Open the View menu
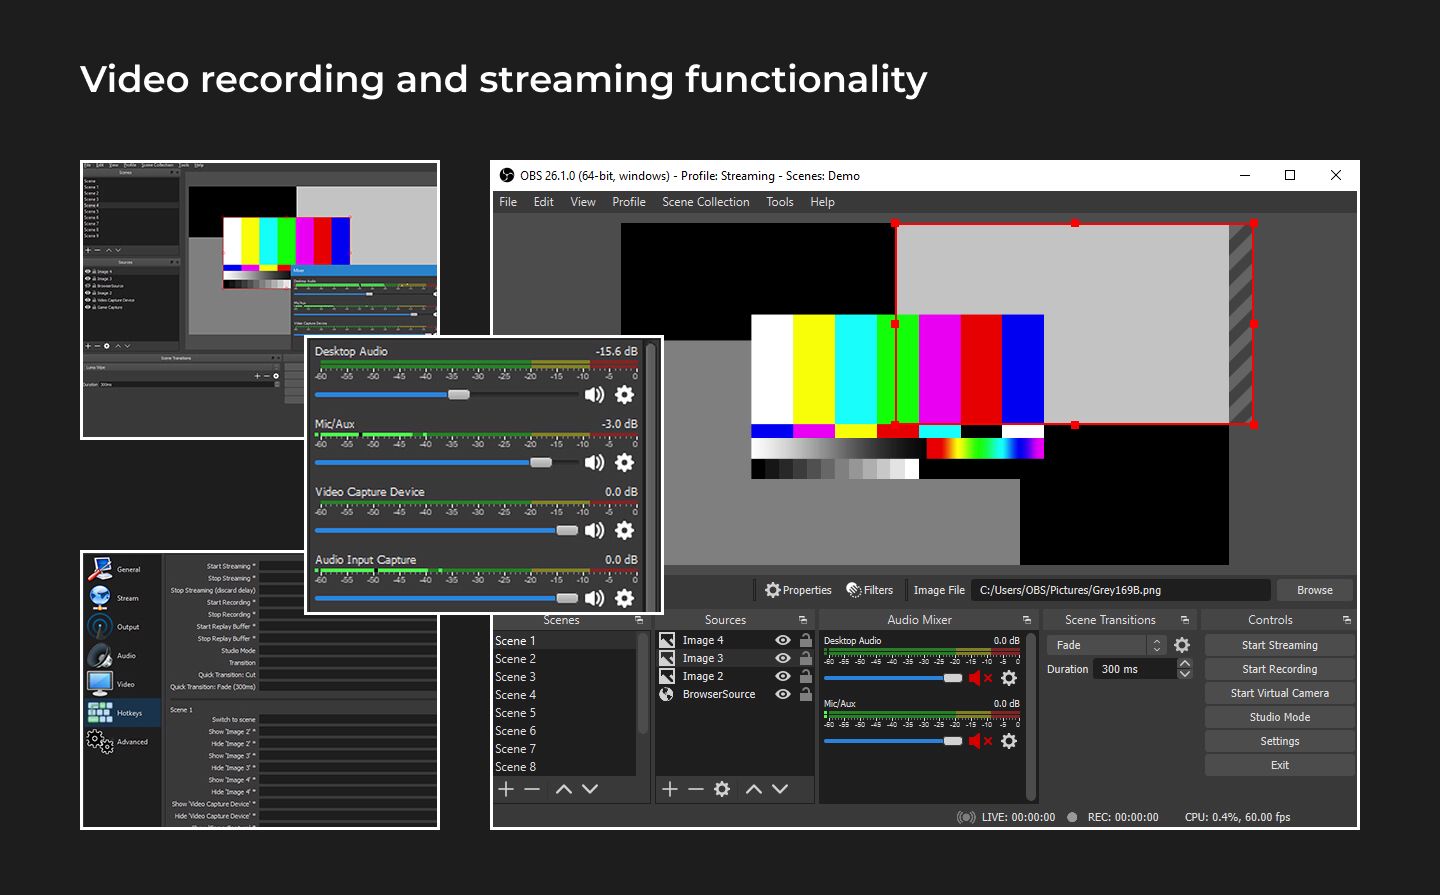Viewport: 1440px width, 895px height. [x=583, y=202]
